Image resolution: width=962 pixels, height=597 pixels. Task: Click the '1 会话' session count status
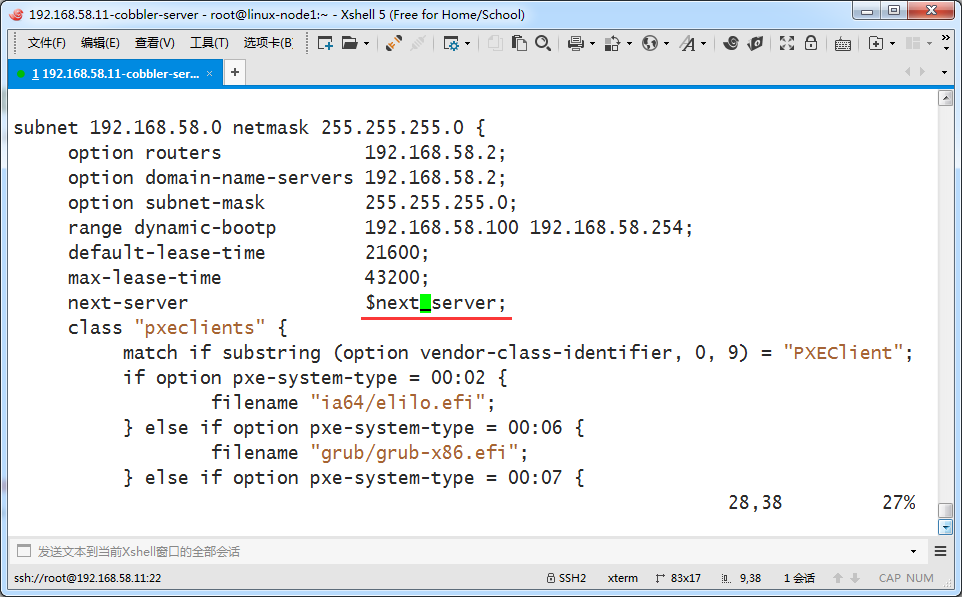pos(799,578)
